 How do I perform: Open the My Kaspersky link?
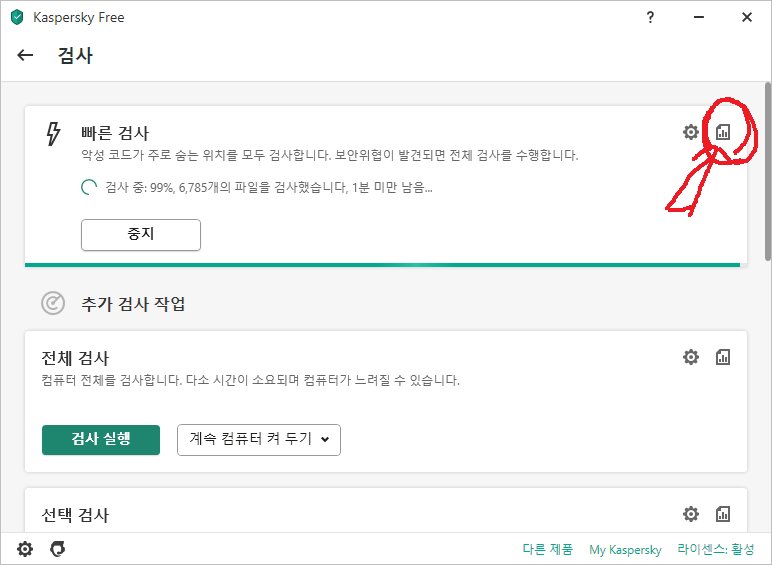point(625,550)
